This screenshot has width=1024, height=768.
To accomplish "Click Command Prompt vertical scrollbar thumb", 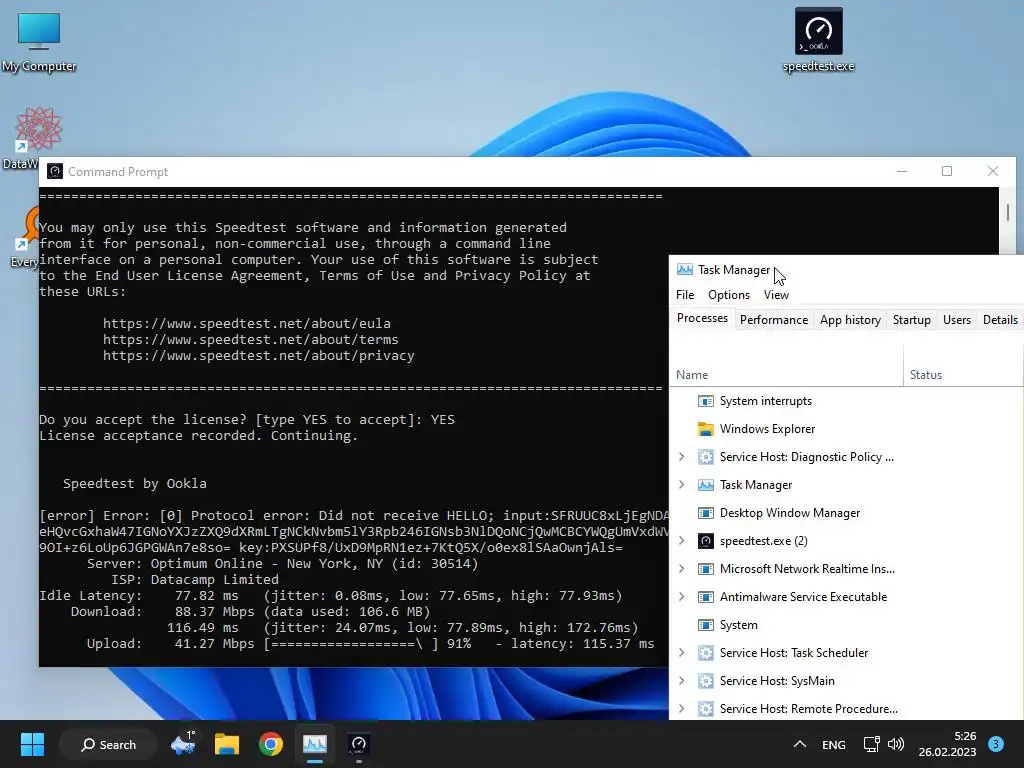I will 1008,212.
